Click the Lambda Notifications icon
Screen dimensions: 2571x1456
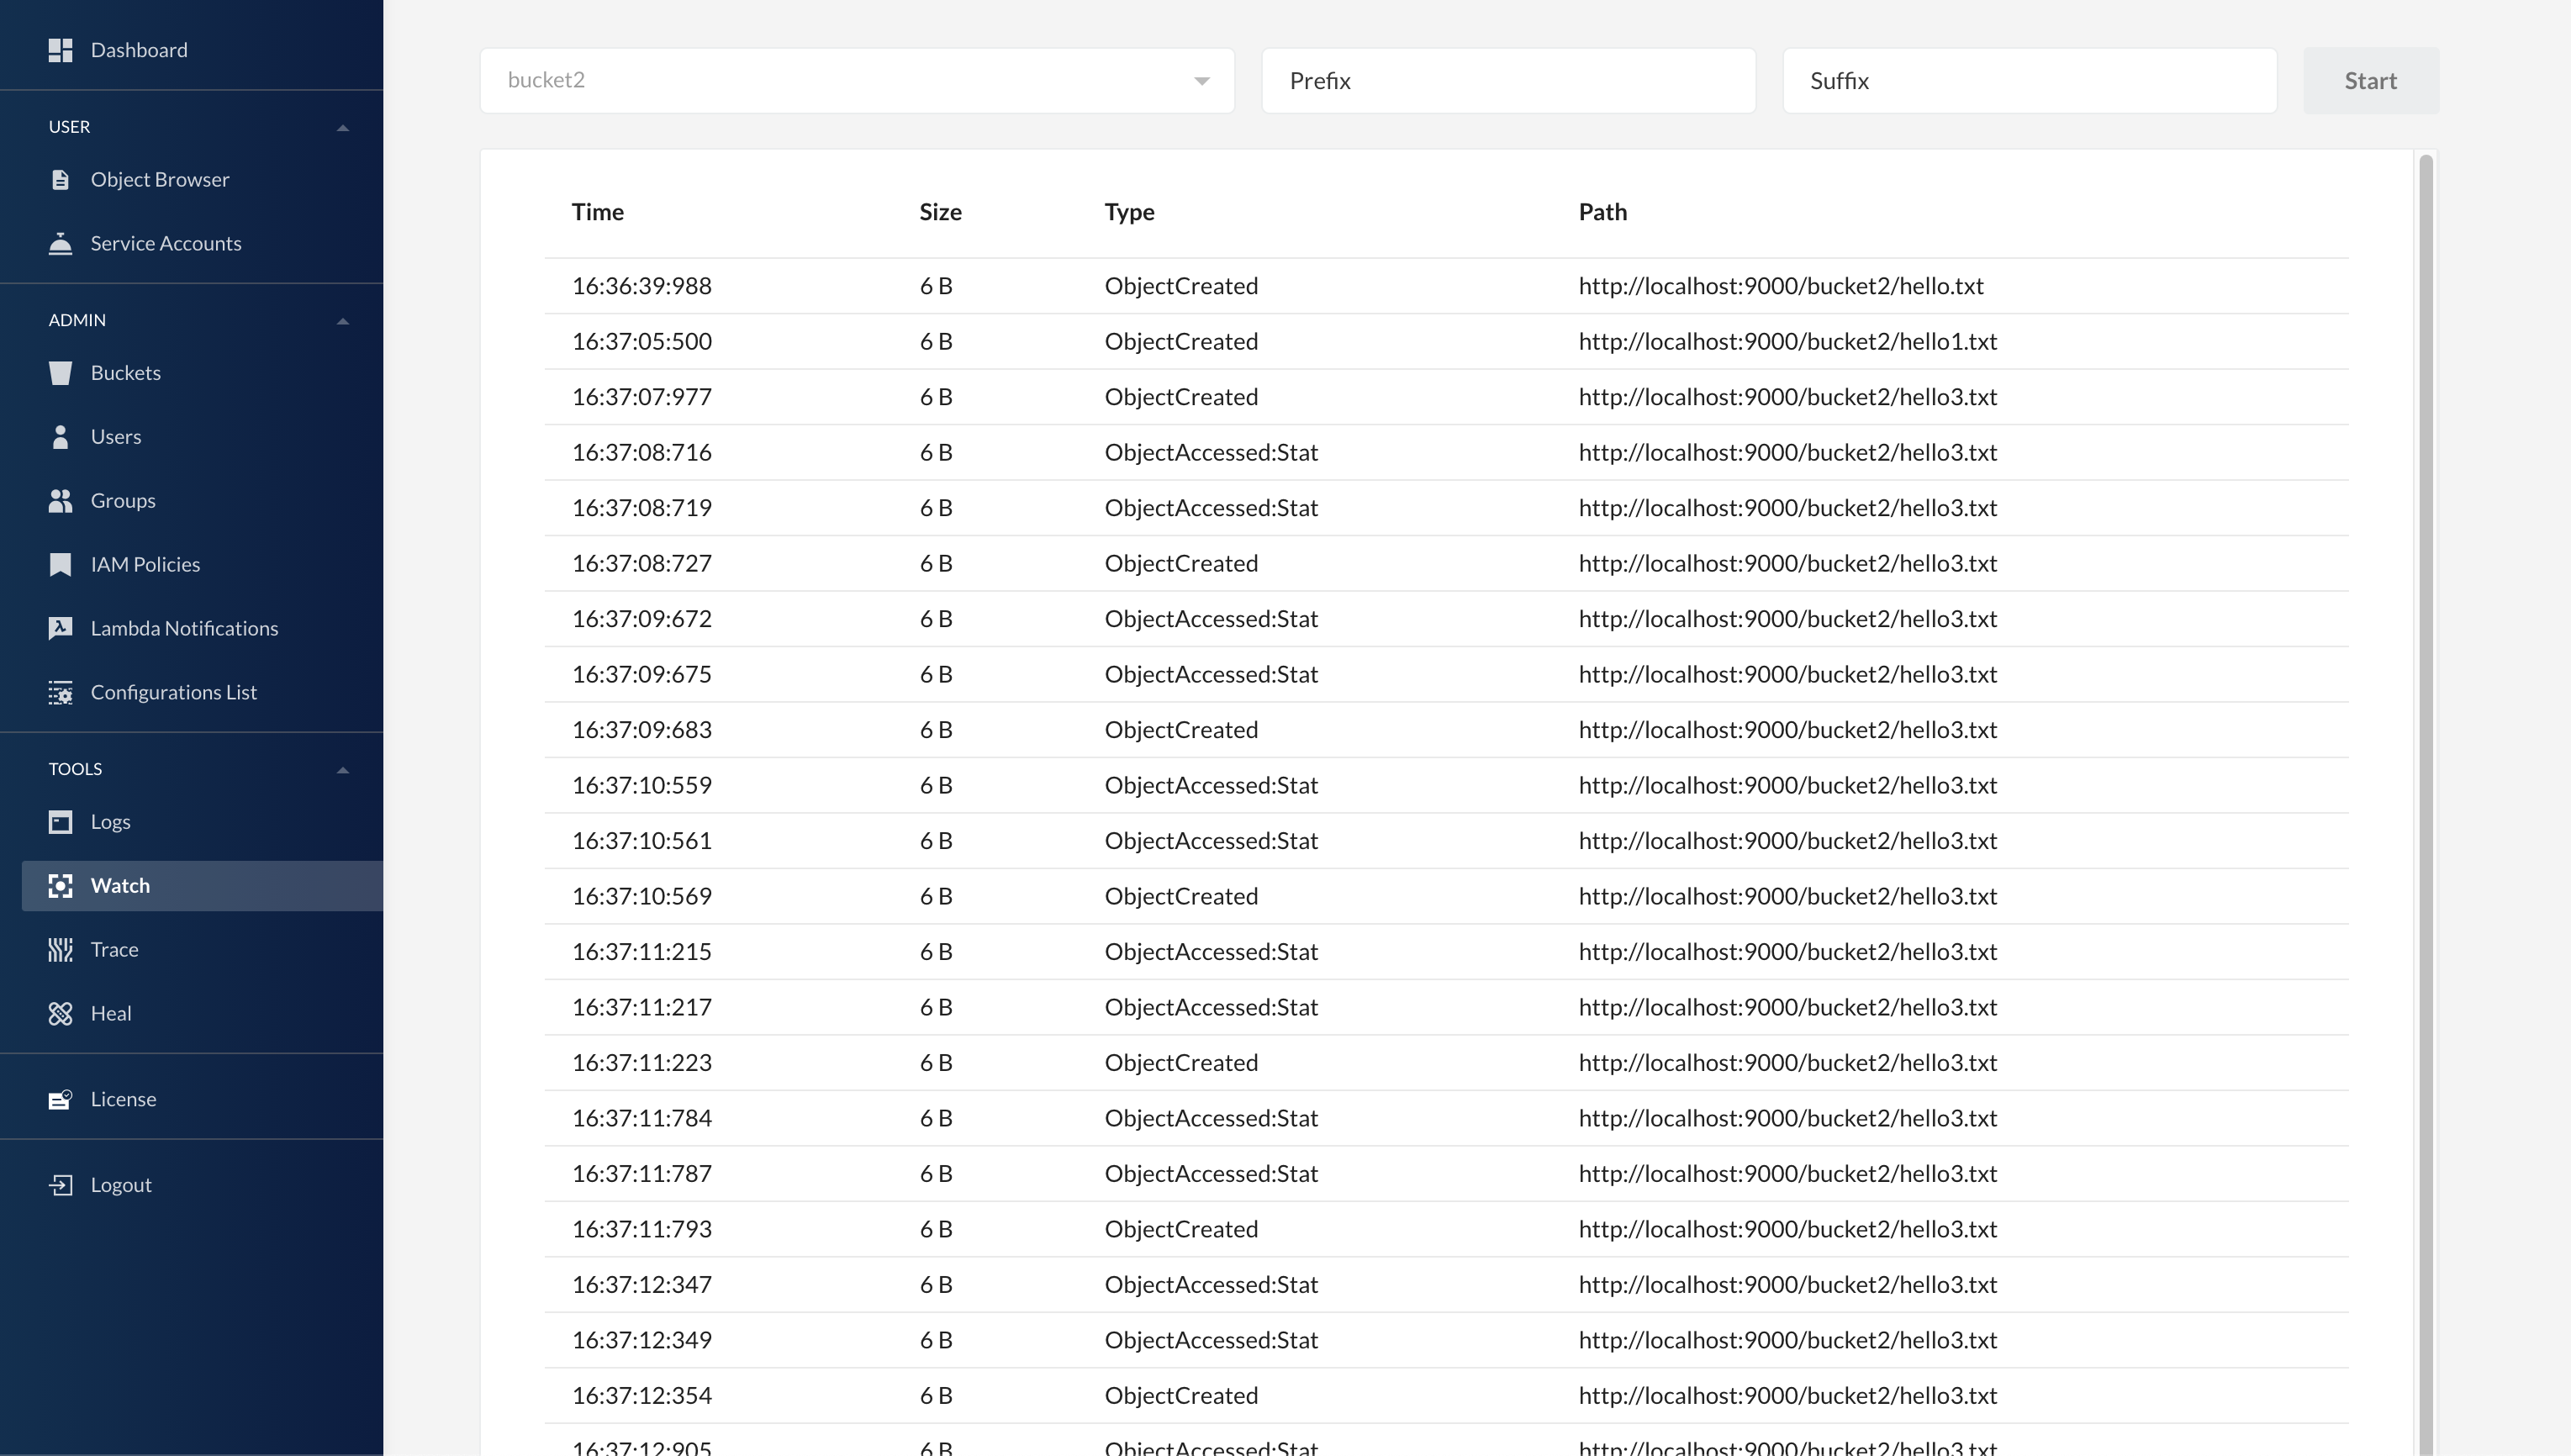(x=60, y=628)
